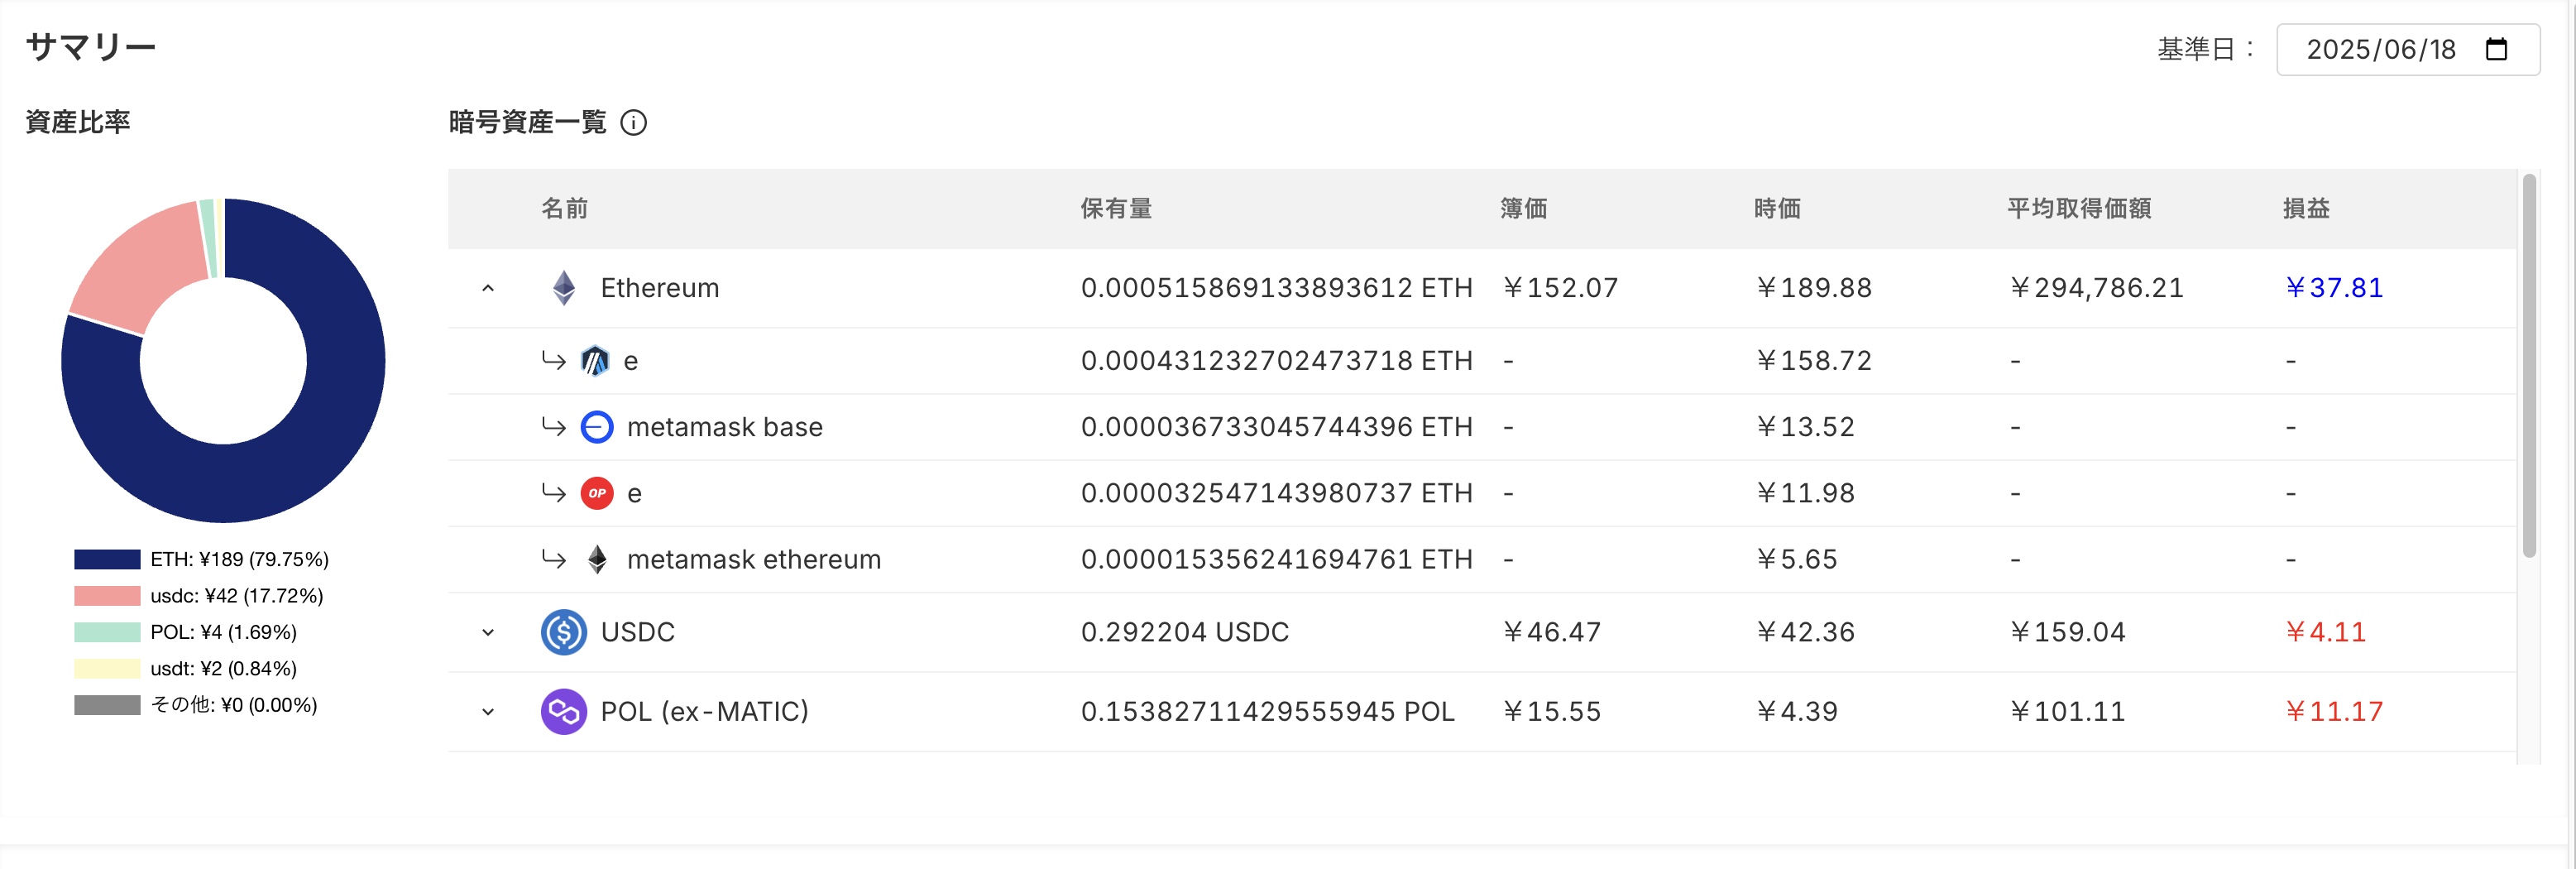Open the calendar picker icon
The image size is (2576, 869).
pyautogui.click(x=2496, y=49)
